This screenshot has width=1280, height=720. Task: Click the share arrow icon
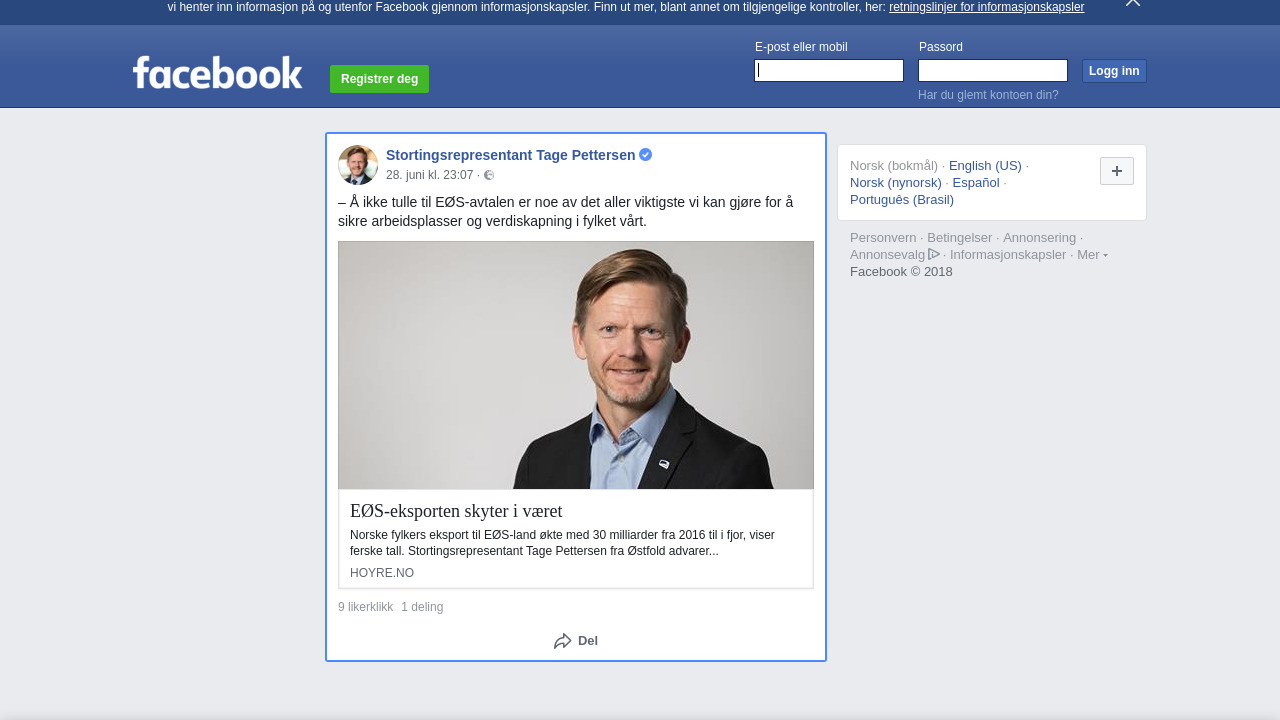click(x=563, y=641)
